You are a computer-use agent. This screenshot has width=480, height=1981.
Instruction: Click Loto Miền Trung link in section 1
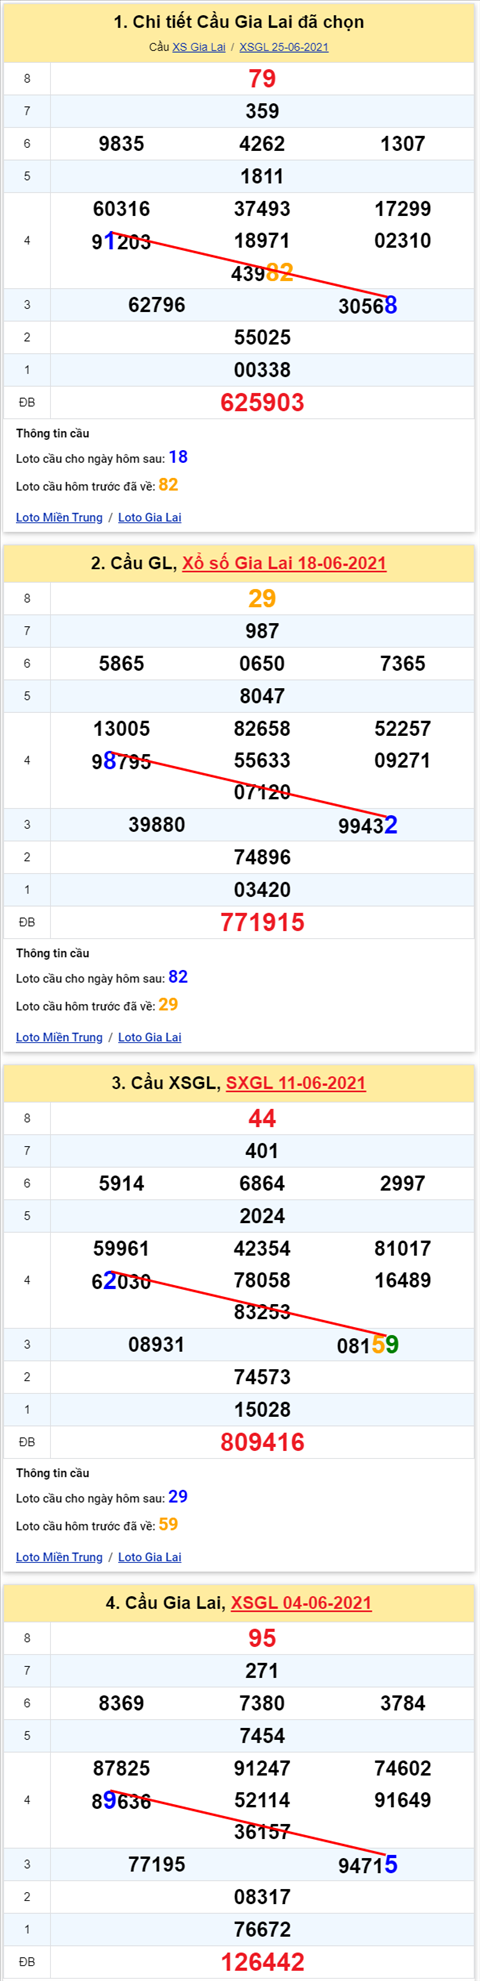click(x=59, y=517)
